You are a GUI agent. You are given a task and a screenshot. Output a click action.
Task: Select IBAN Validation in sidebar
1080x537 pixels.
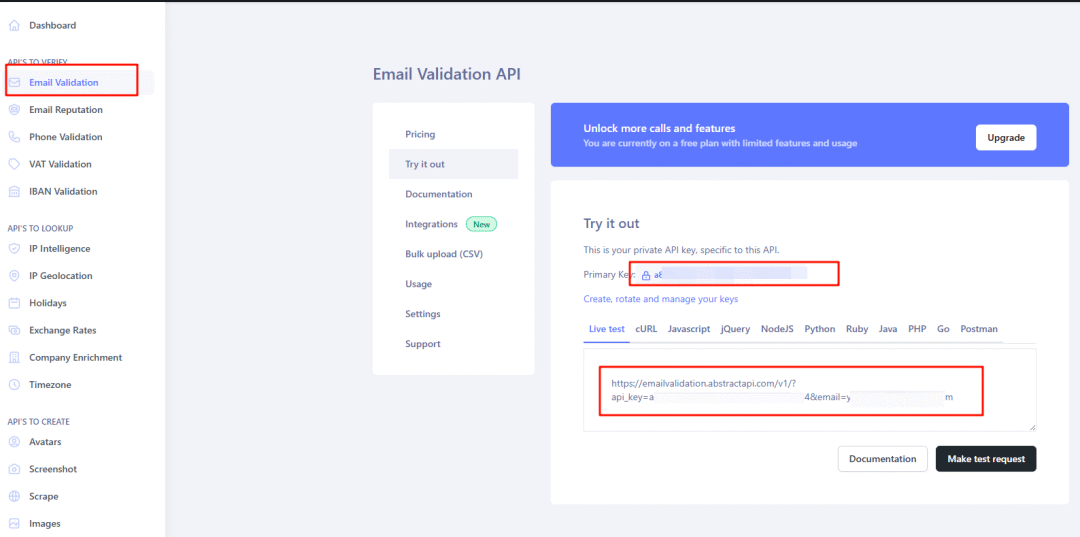(63, 191)
